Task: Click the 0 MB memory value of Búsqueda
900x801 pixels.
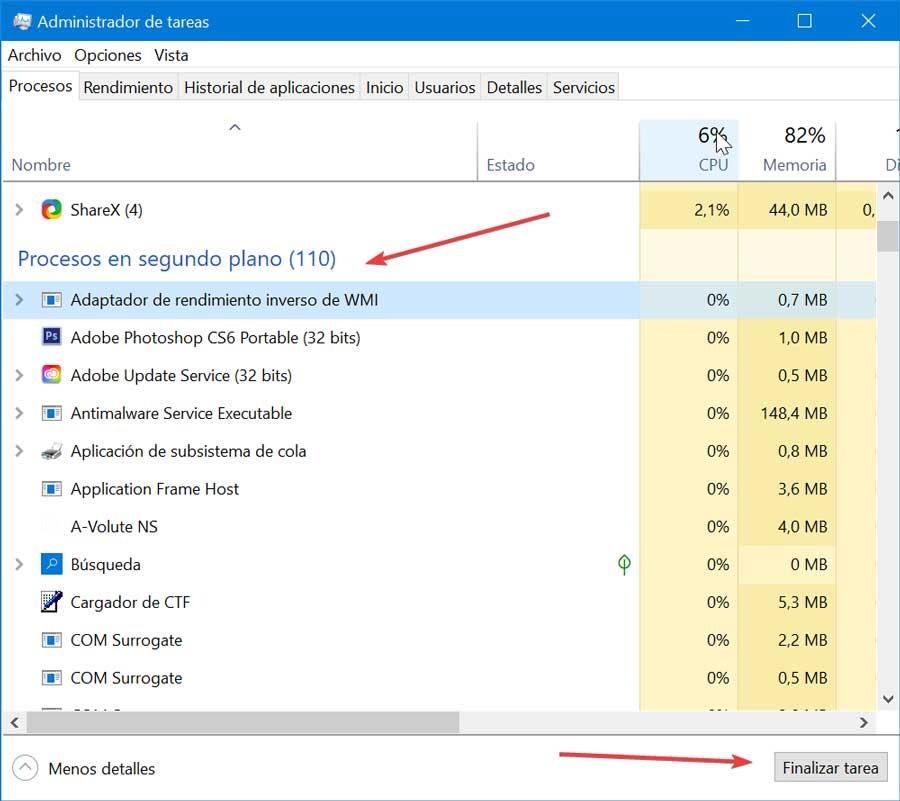Action: [809, 565]
